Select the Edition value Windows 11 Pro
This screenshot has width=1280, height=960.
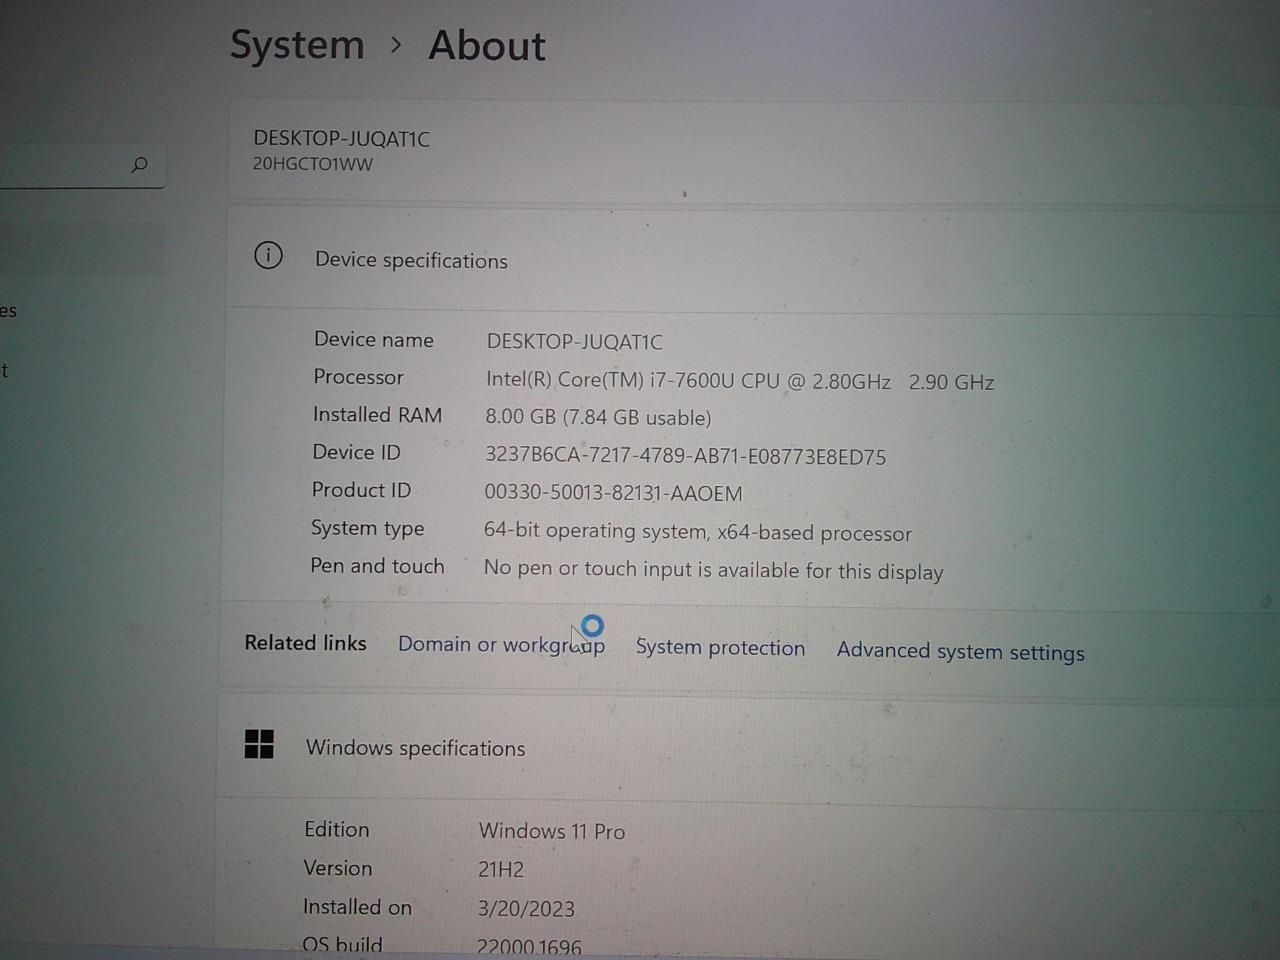point(551,831)
